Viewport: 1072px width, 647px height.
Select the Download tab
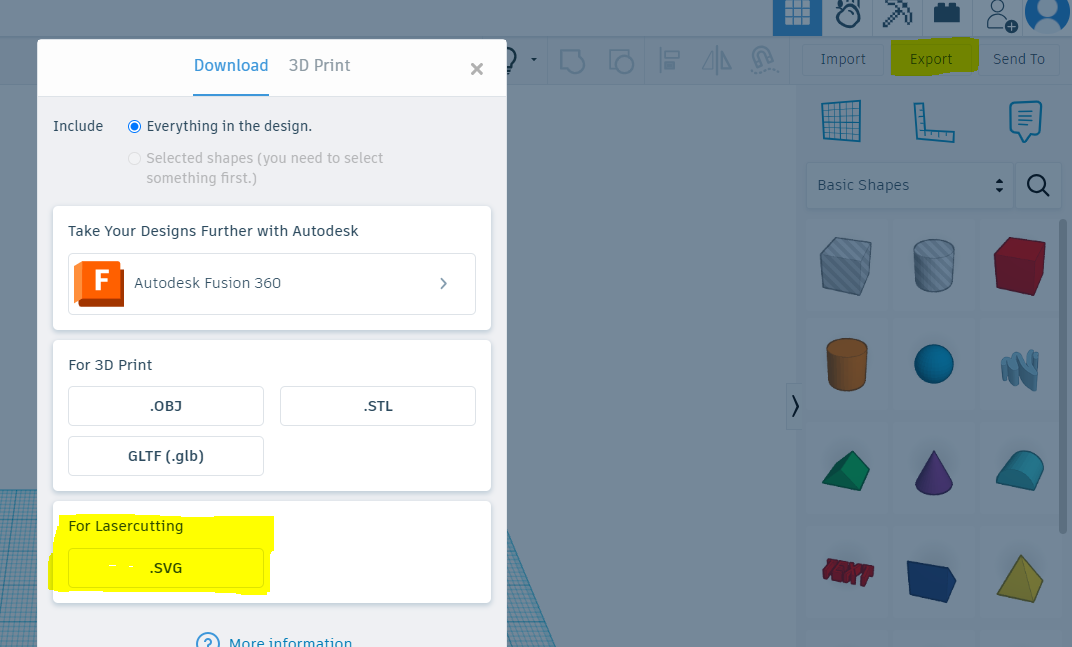pyautogui.click(x=231, y=65)
